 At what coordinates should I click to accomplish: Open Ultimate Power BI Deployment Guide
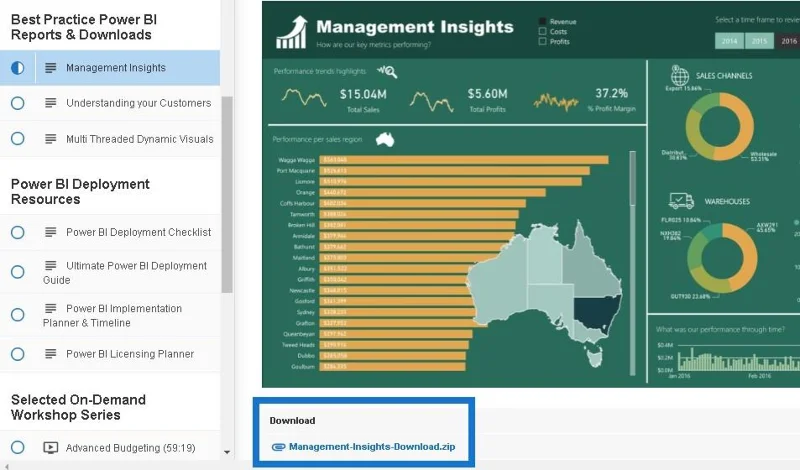coord(125,273)
